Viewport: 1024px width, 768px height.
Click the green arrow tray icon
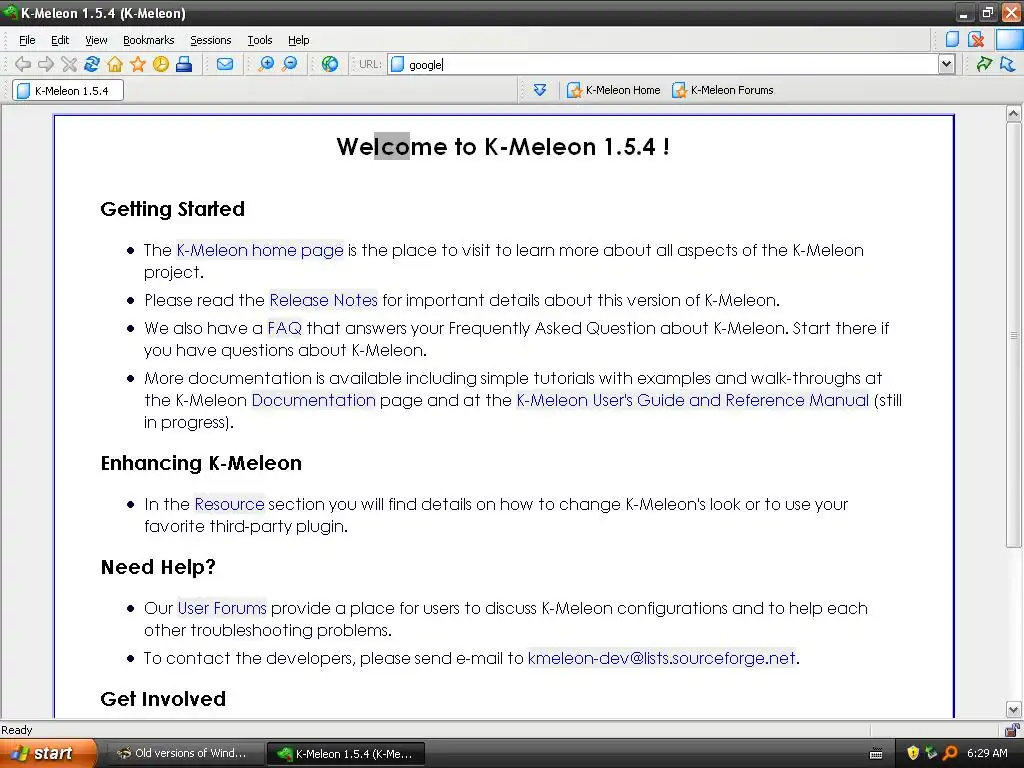[931, 753]
